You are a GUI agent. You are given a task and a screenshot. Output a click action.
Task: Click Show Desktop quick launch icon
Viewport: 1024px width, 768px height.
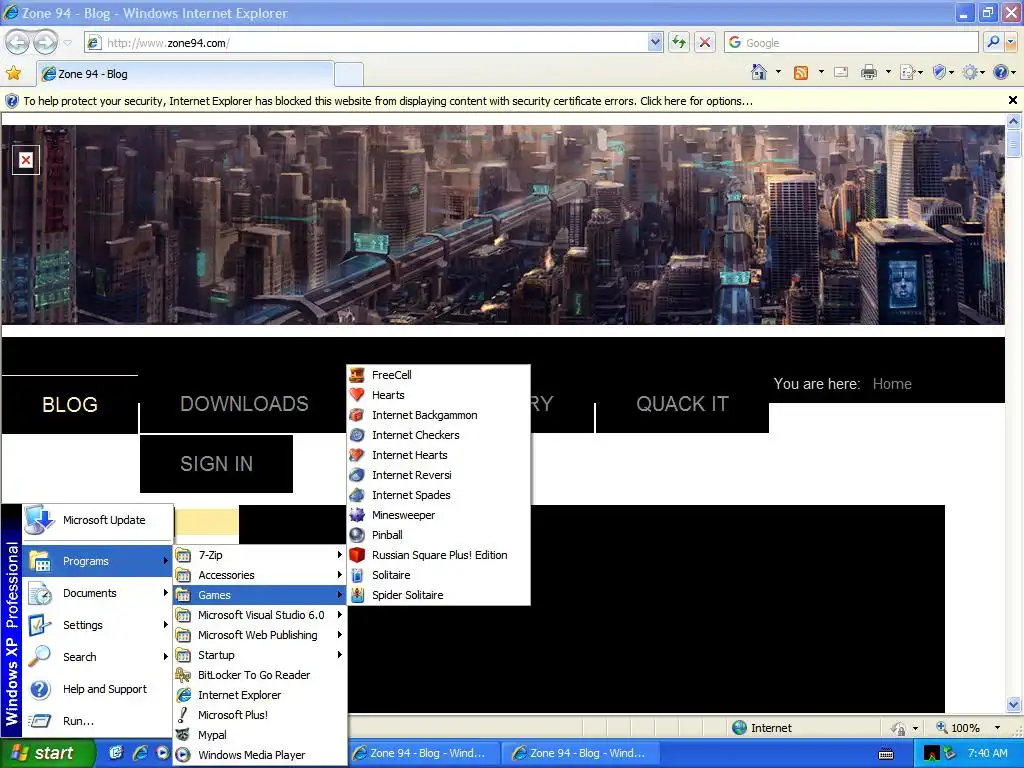click(x=117, y=753)
